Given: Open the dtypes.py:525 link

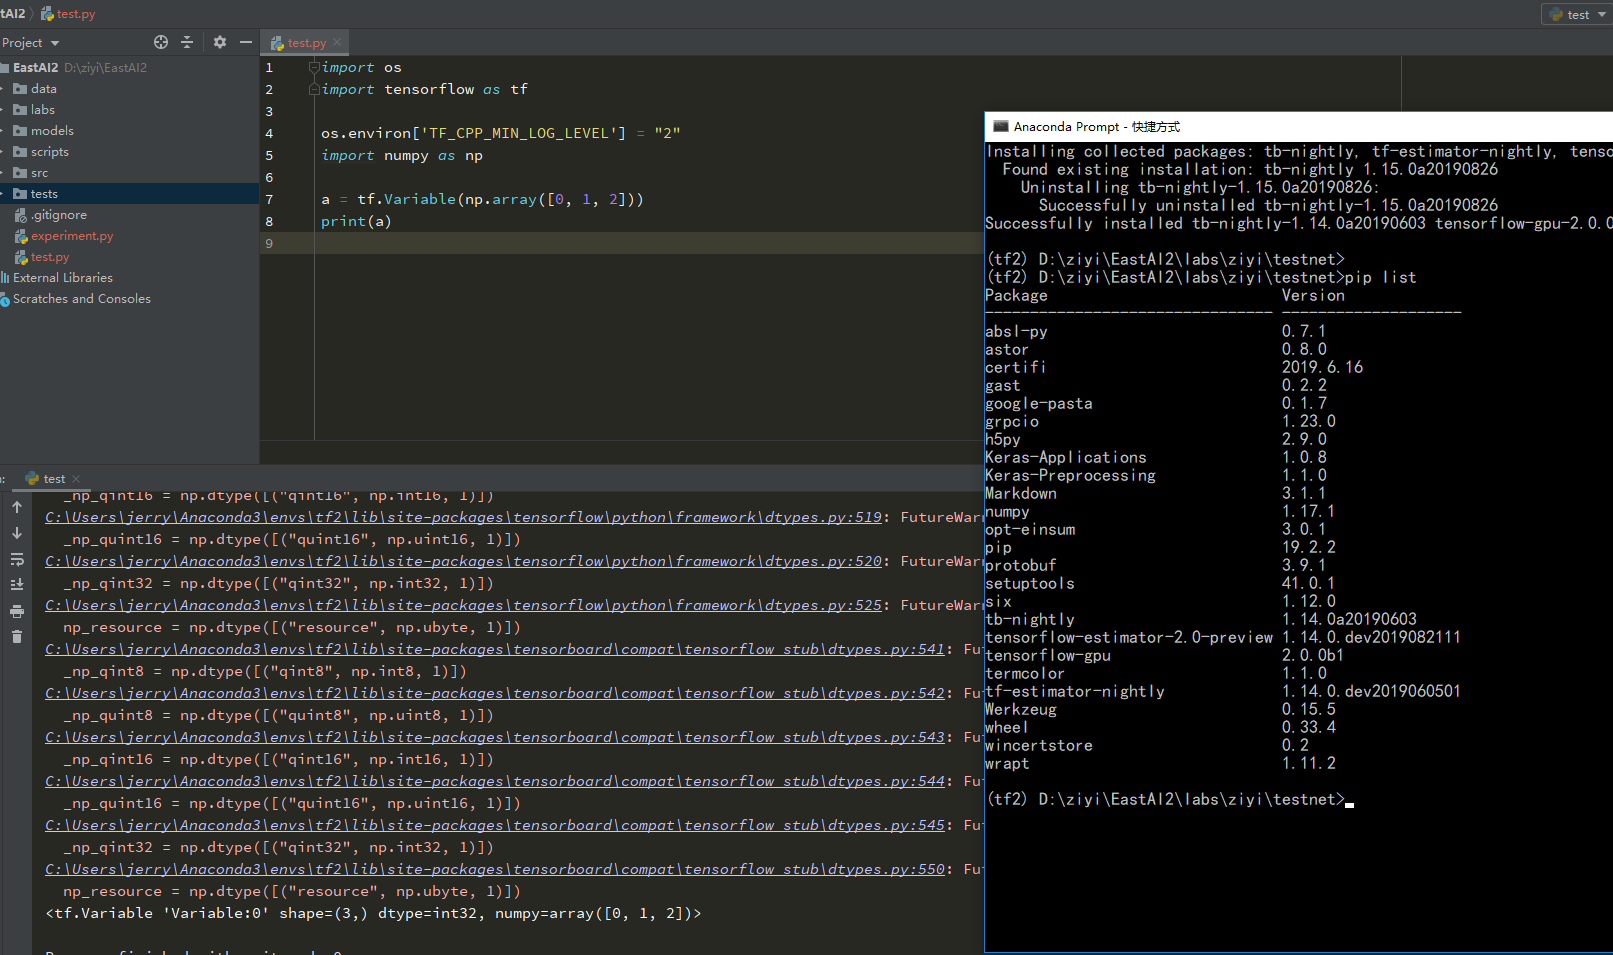Looking at the screenshot, I should 463,605.
